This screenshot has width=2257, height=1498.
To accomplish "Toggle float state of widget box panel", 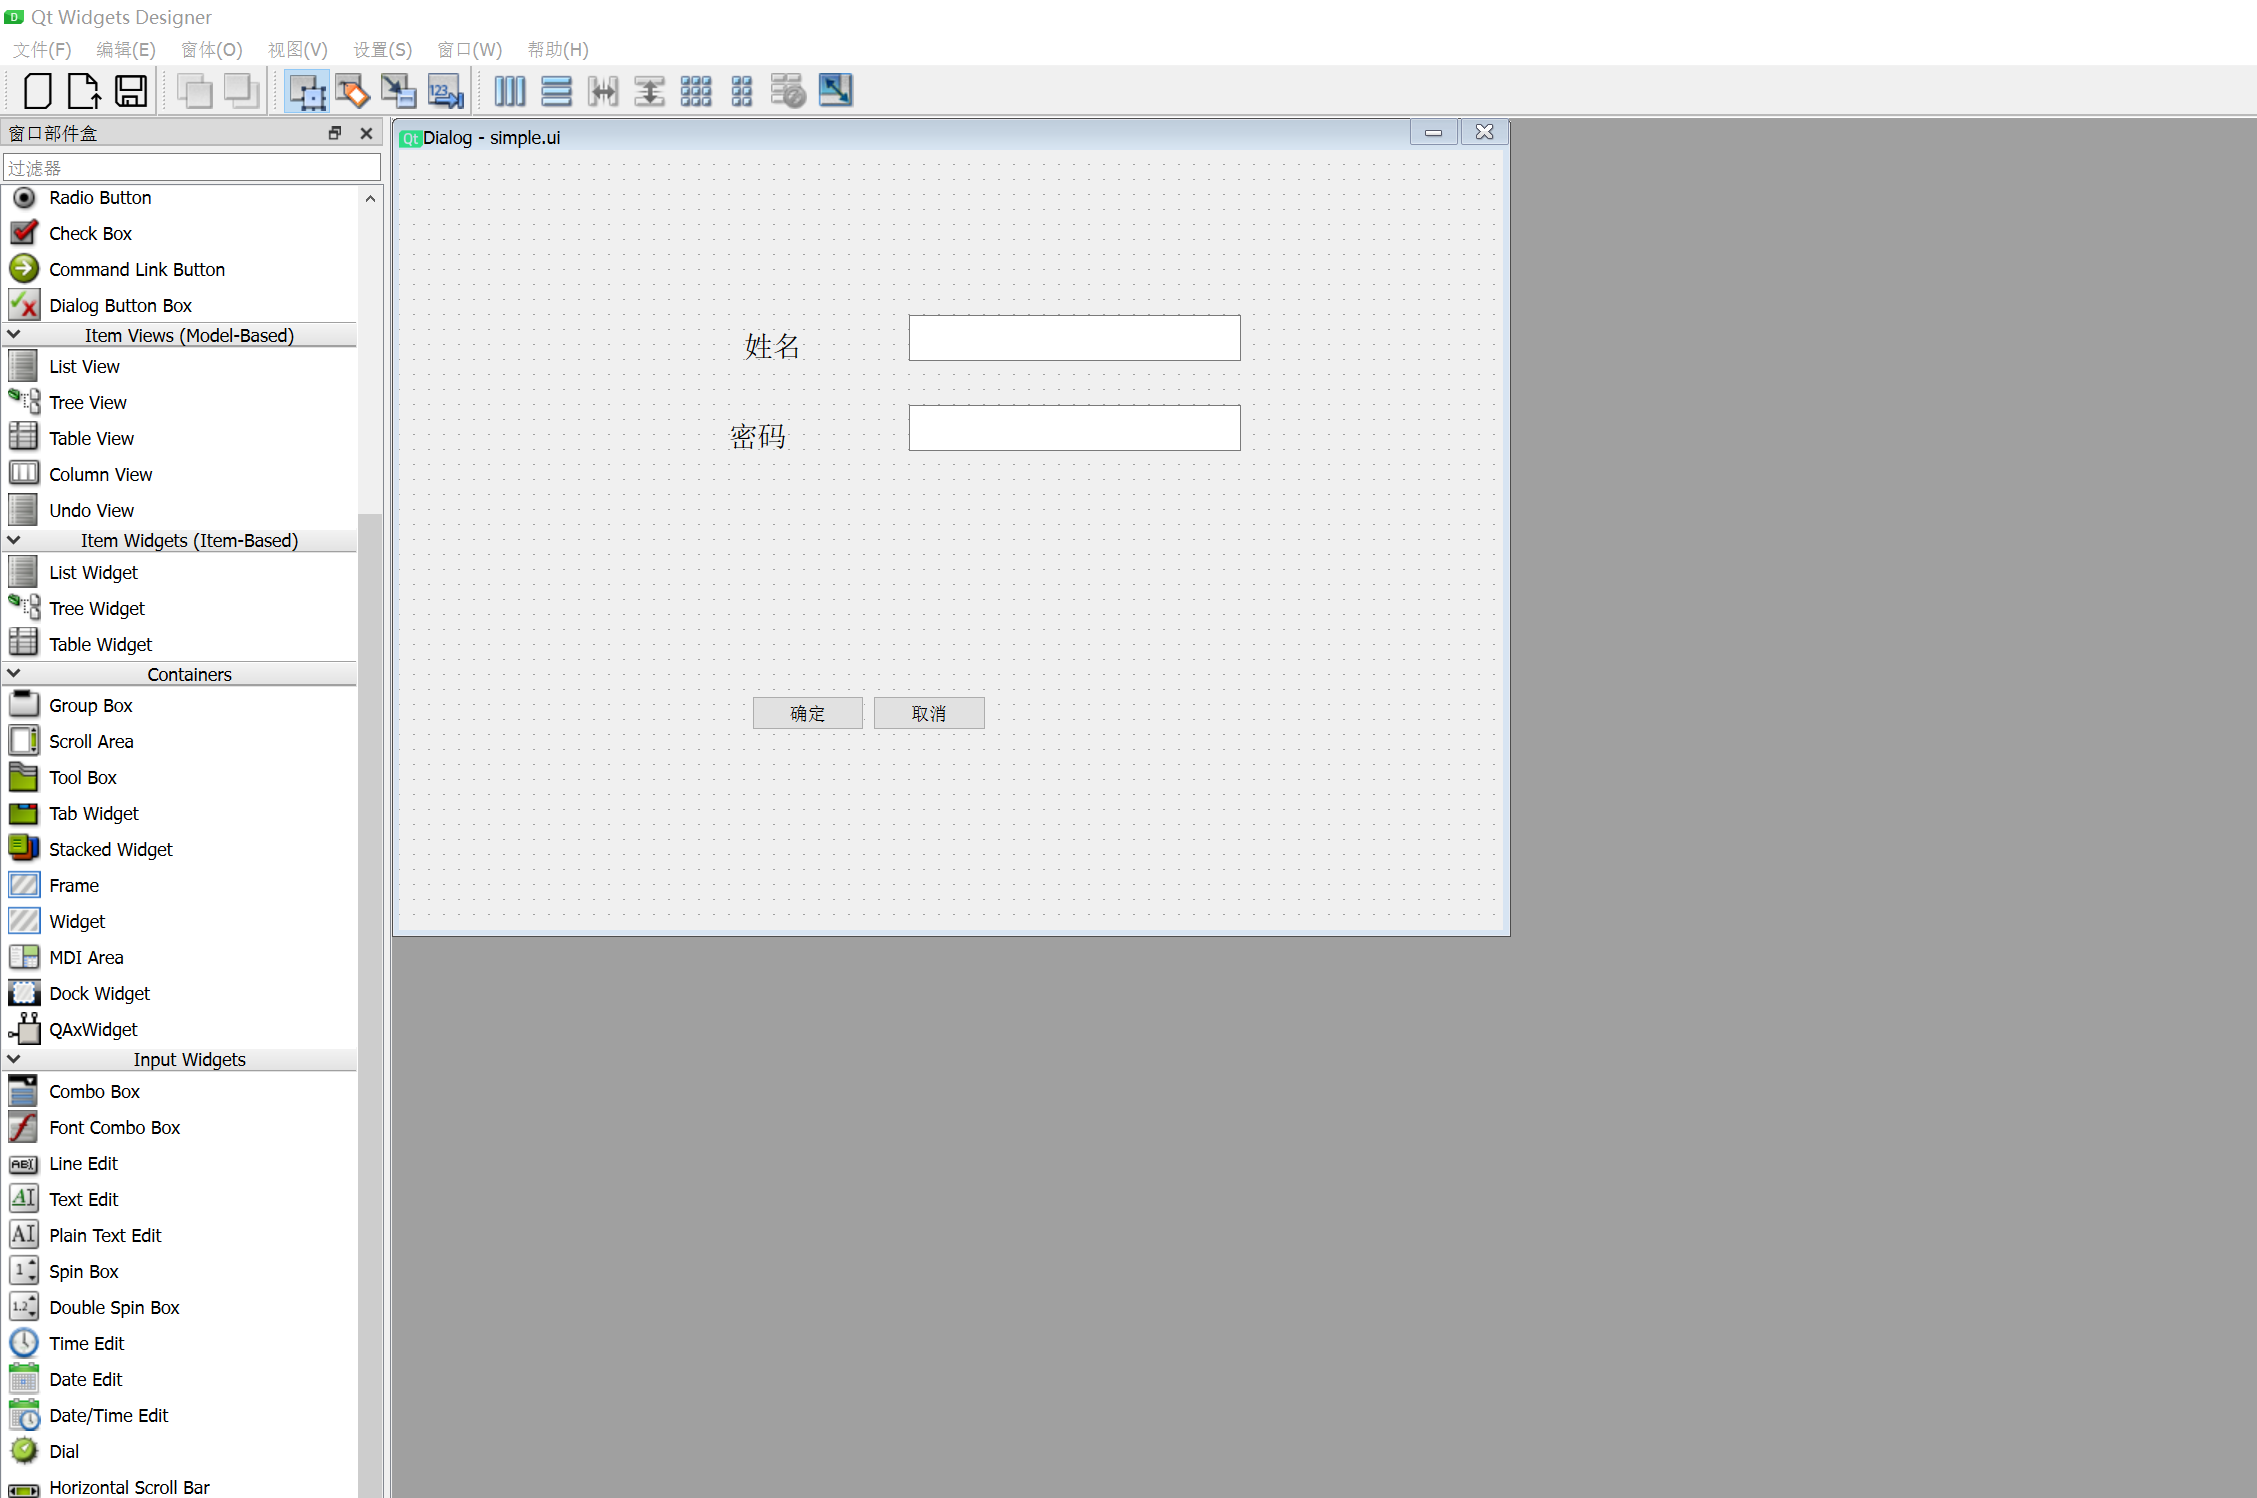I will pos(335,133).
